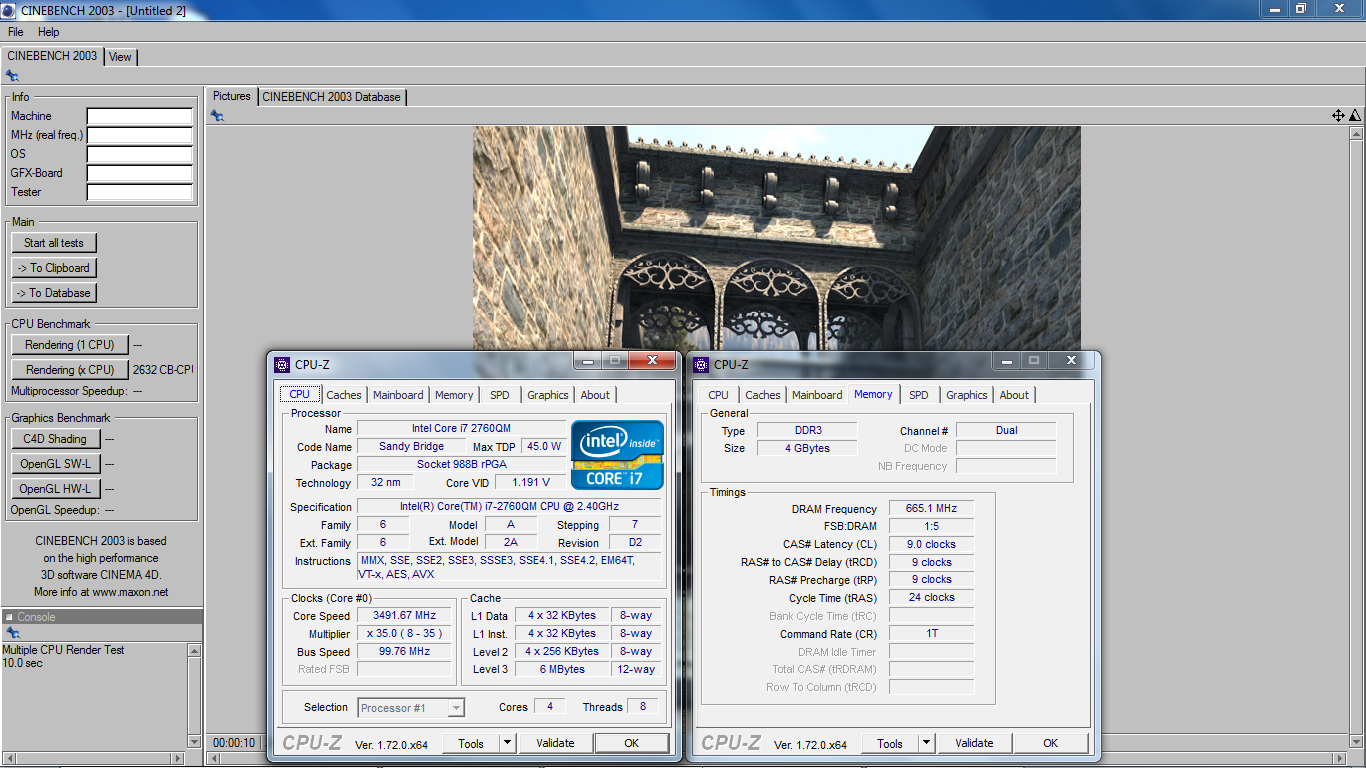Open Caches tab in left CPU-Z window
The image size is (1366, 768).
[x=344, y=395]
